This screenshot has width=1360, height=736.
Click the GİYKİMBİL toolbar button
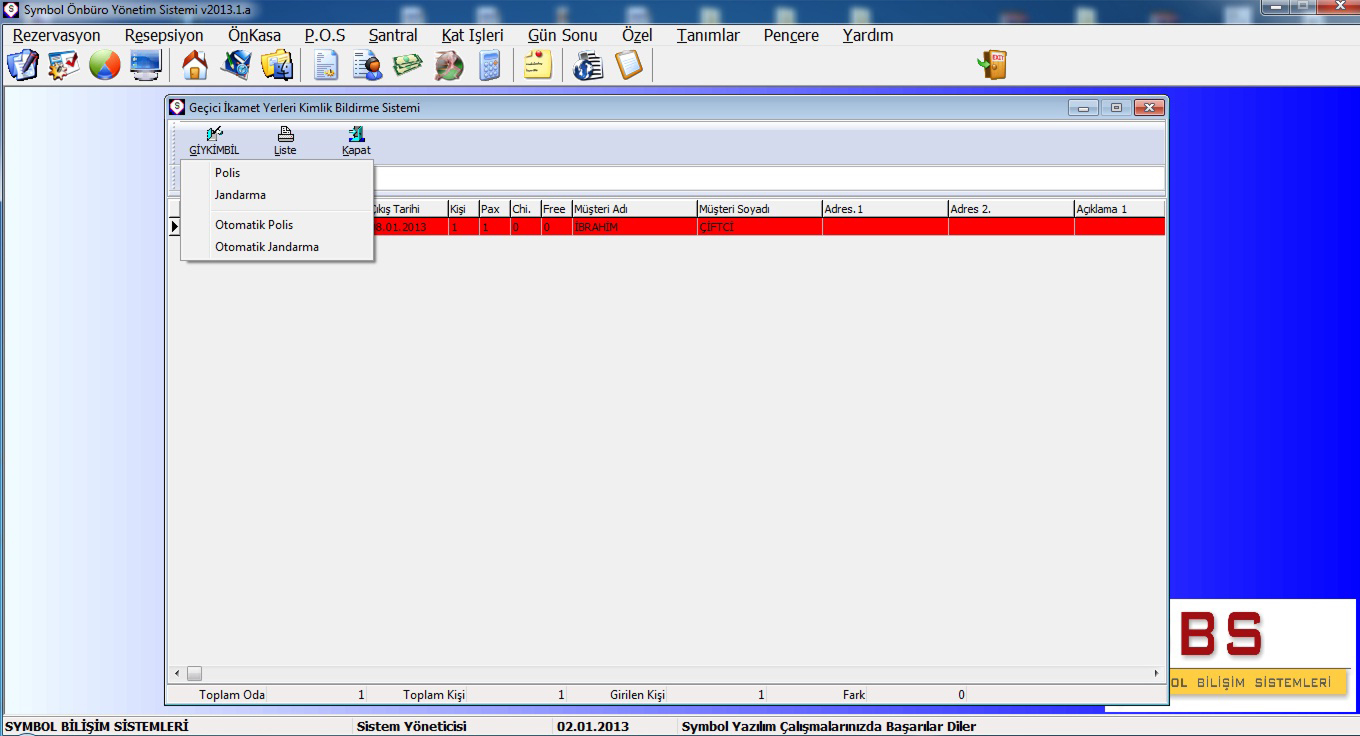pyautogui.click(x=214, y=141)
